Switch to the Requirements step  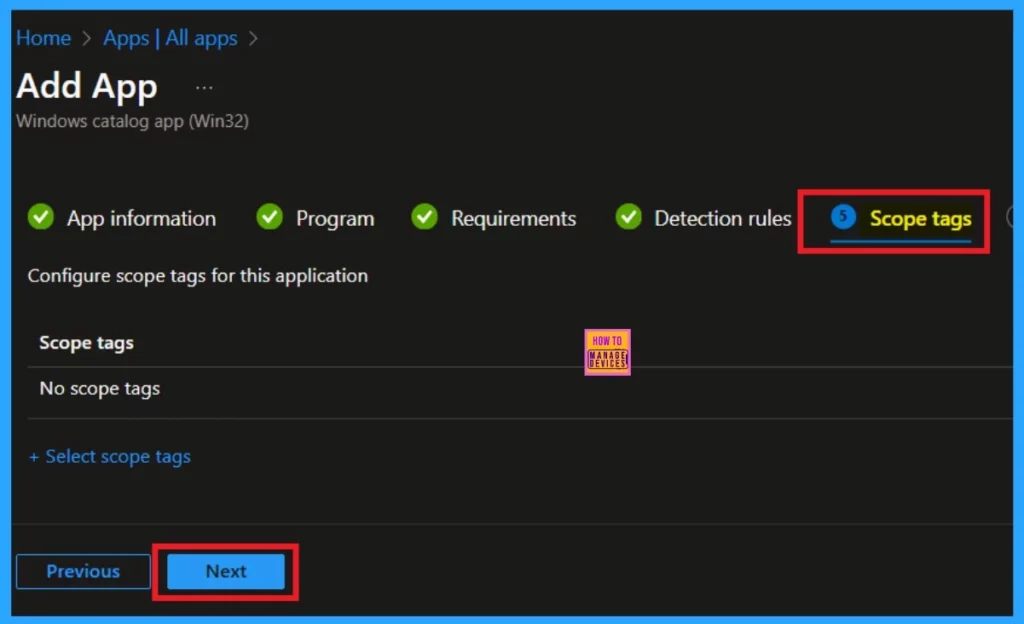[x=513, y=218]
